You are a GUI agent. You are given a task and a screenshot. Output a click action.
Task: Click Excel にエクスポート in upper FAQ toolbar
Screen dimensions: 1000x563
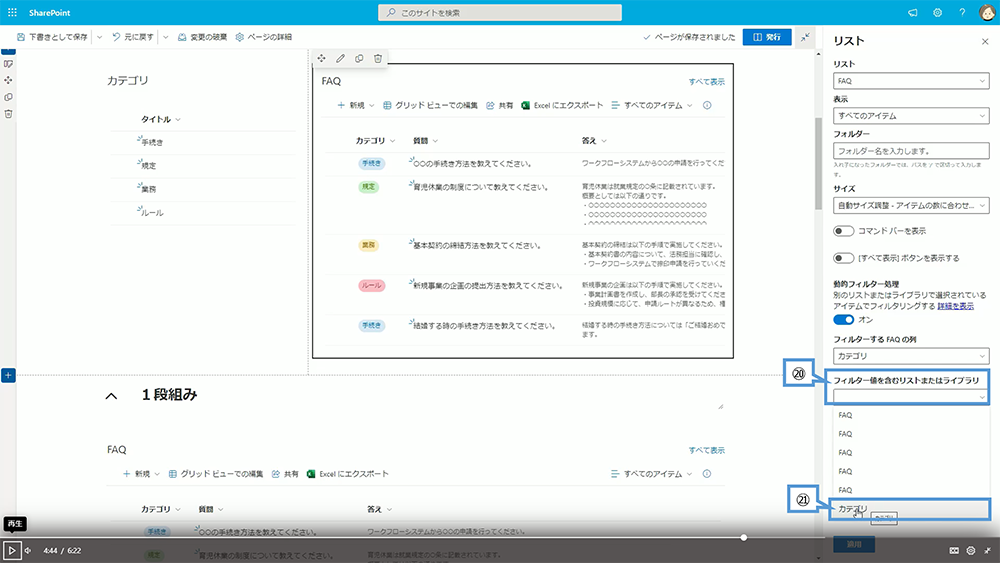(x=562, y=105)
